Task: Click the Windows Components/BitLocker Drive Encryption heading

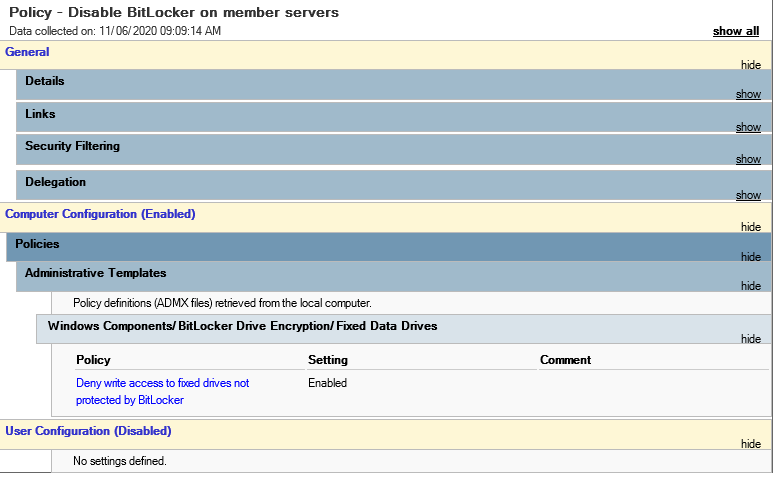Action: point(243,326)
